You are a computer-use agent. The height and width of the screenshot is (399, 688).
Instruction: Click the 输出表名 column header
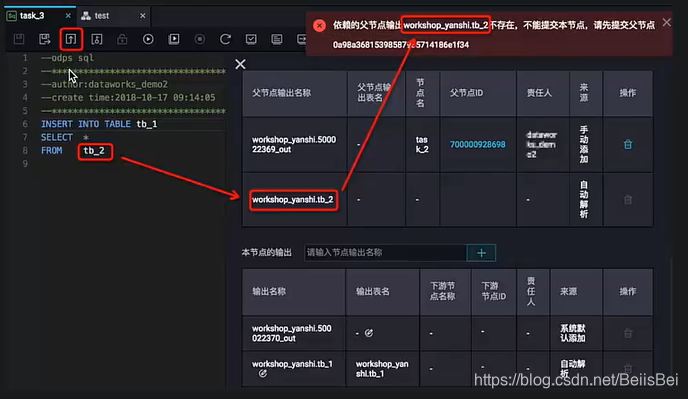373,291
